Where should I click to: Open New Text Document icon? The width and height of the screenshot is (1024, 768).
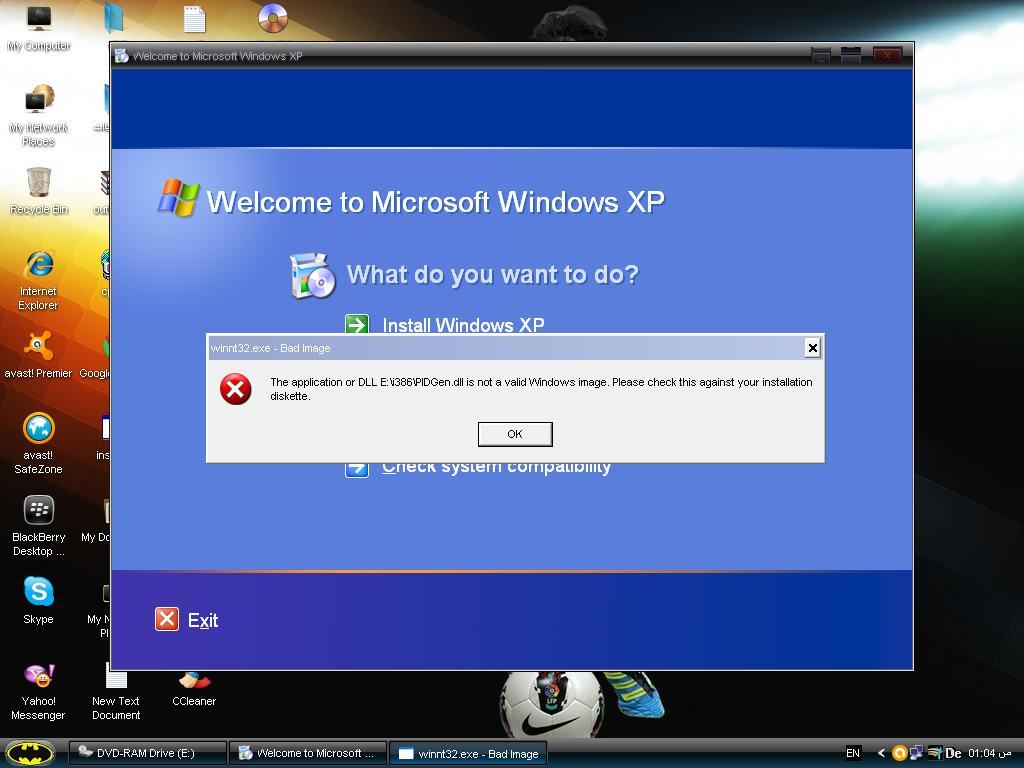coord(116,691)
